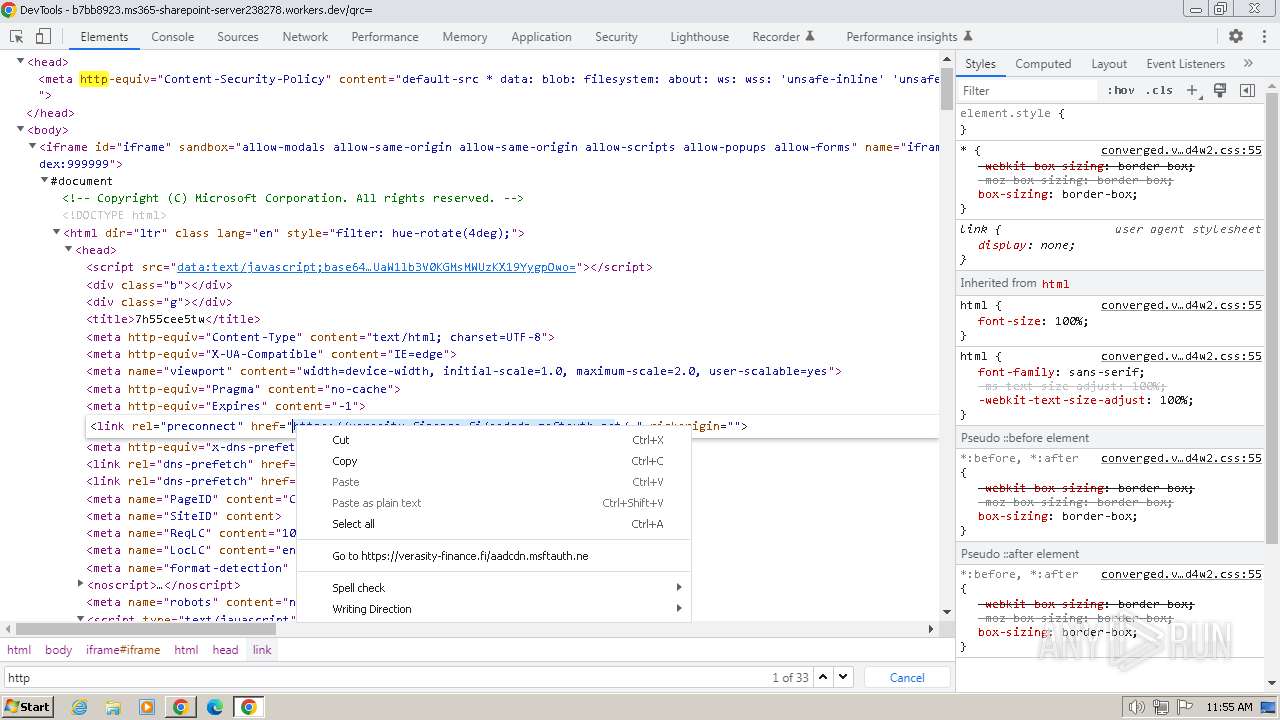
Task: Toggle the computed styles sidebar icon
Action: (1247, 90)
